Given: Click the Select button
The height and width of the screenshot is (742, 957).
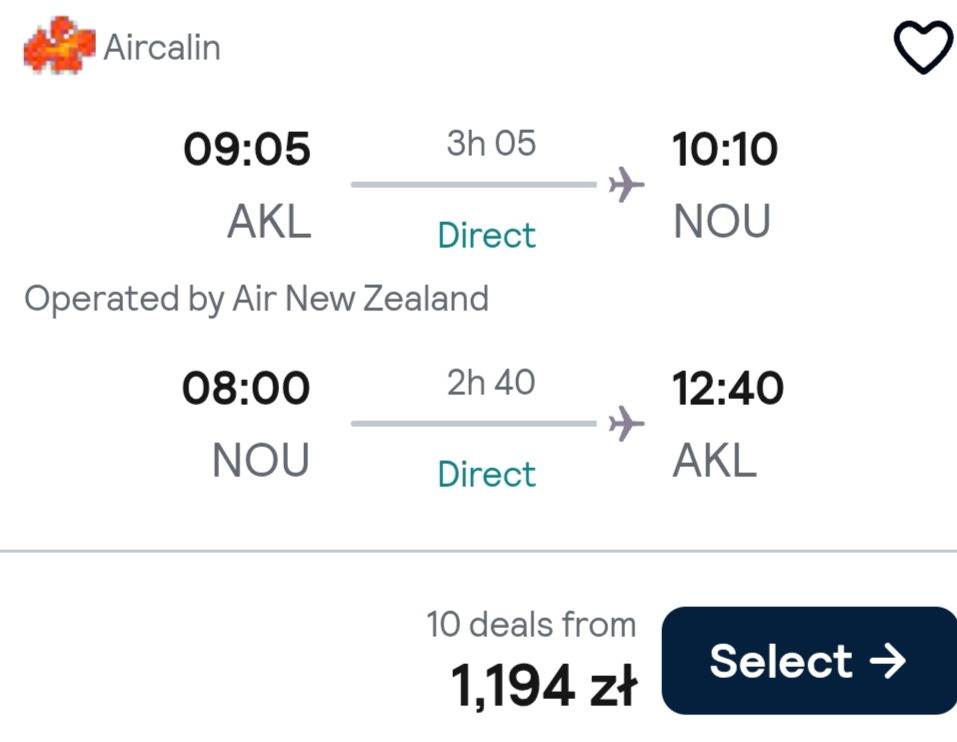Looking at the screenshot, I should point(809,660).
